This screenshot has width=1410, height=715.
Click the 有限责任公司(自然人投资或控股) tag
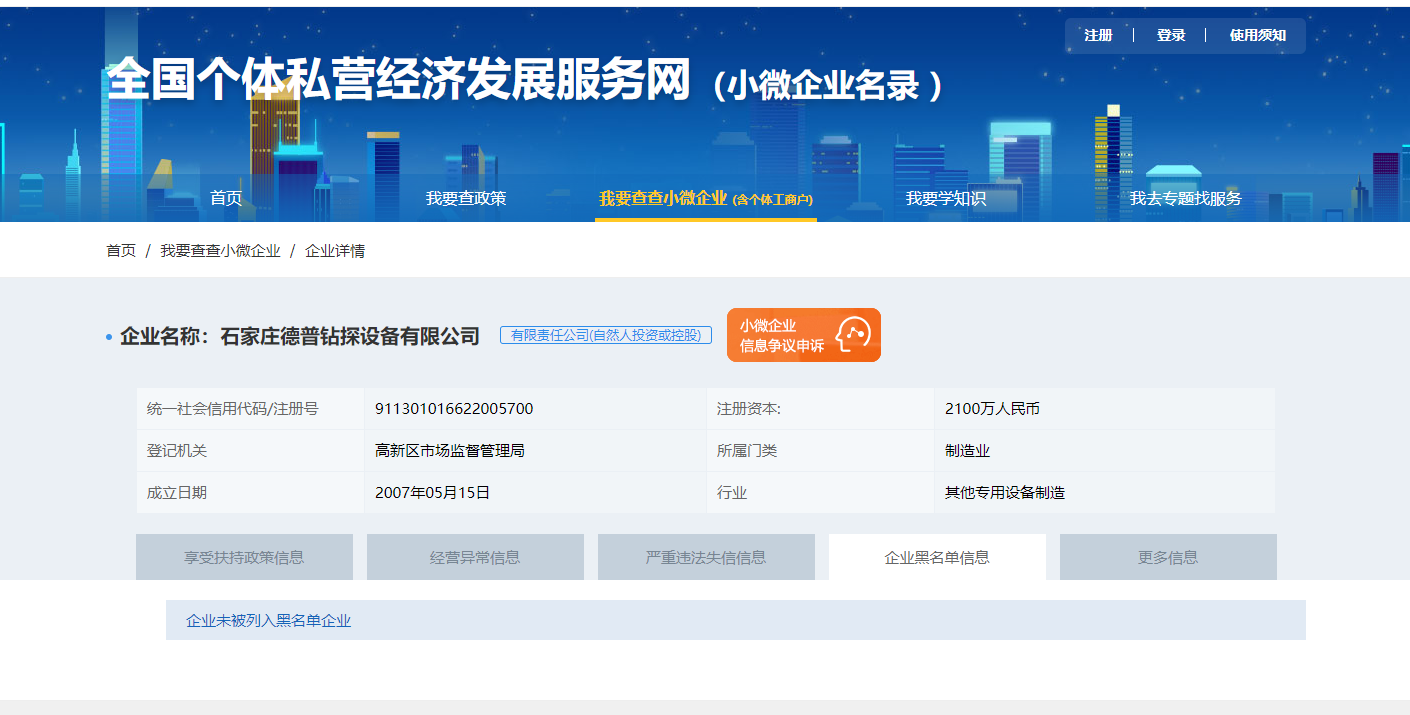point(606,335)
